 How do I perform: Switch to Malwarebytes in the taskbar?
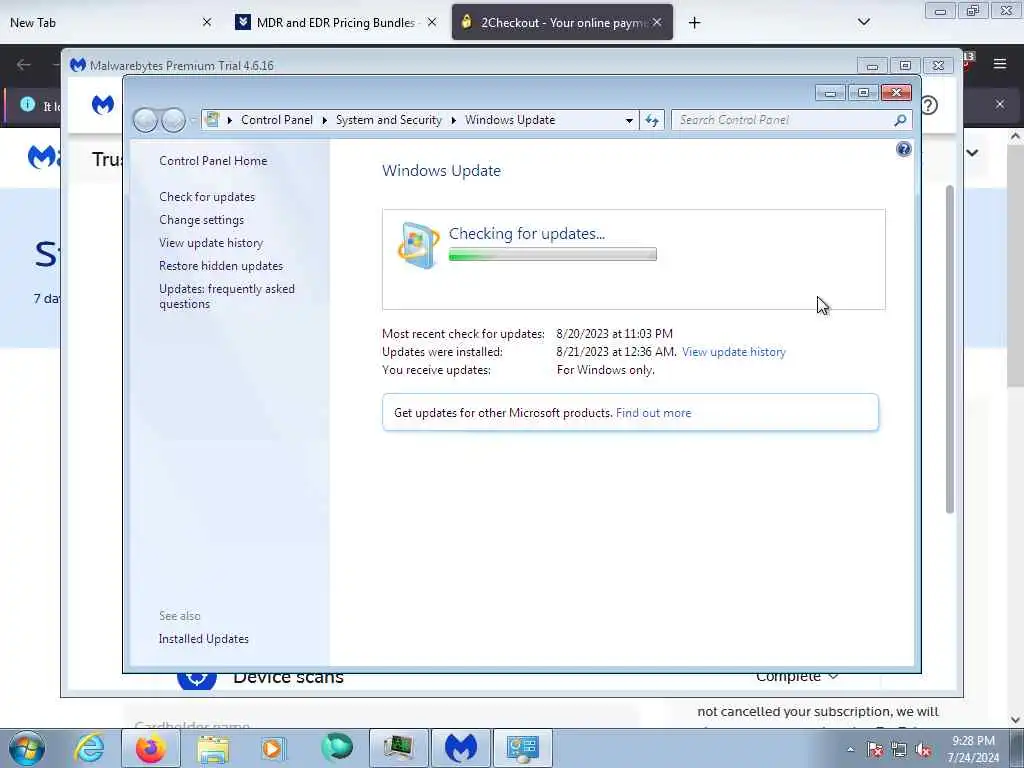click(x=461, y=748)
